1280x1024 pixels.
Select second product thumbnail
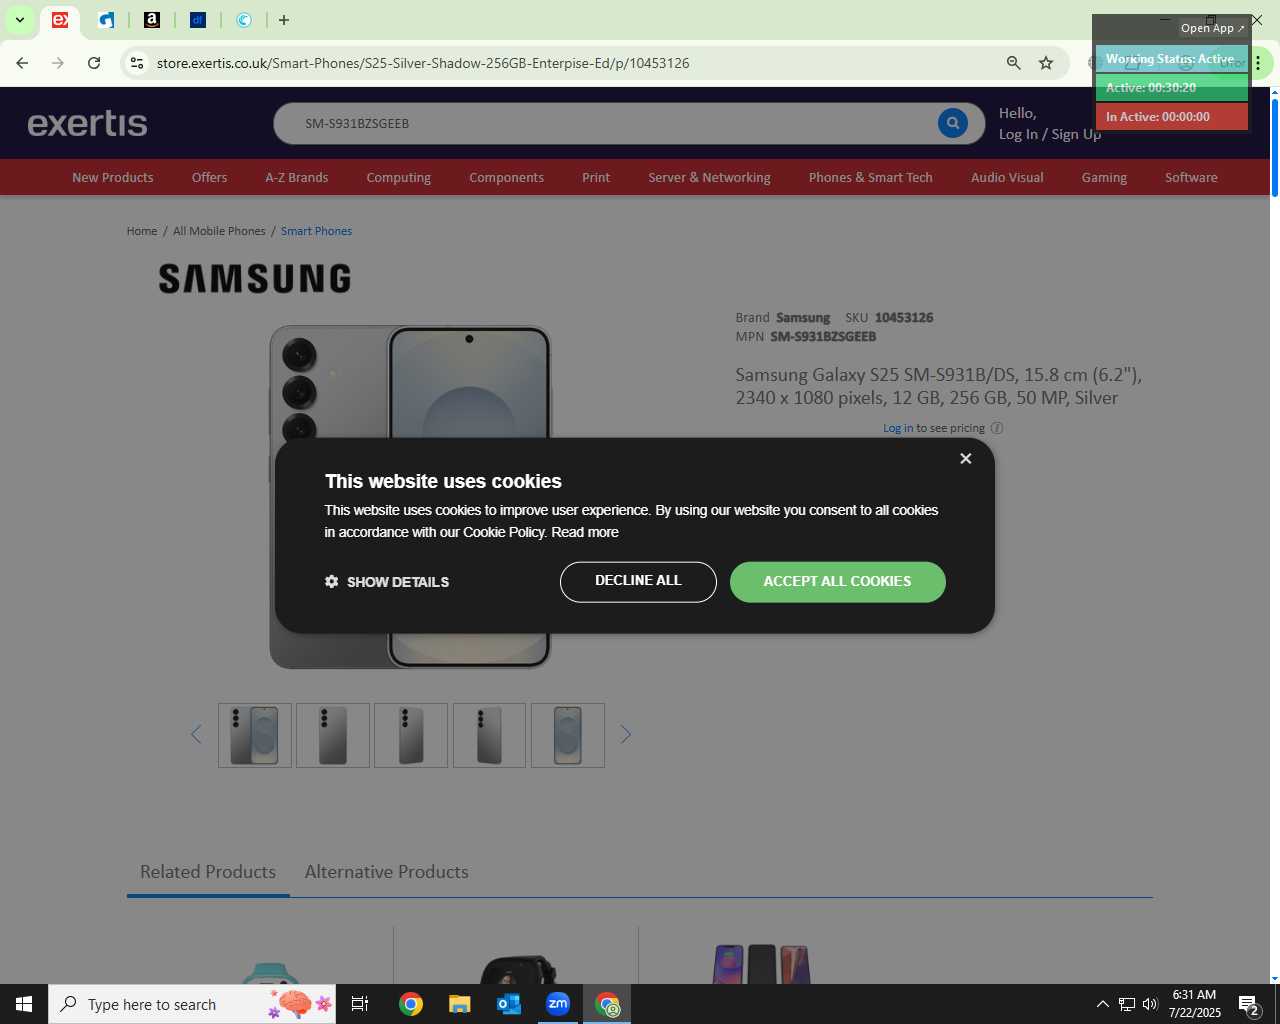pyautogui.click(x=333, y=735)
